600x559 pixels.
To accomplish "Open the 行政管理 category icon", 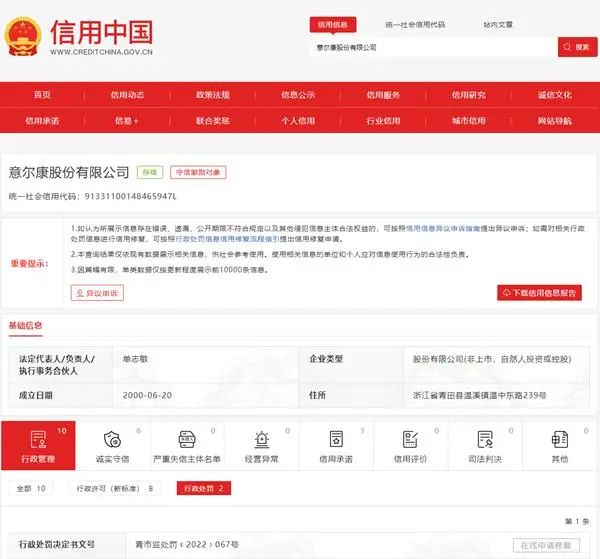I will [x=38, y=439].
